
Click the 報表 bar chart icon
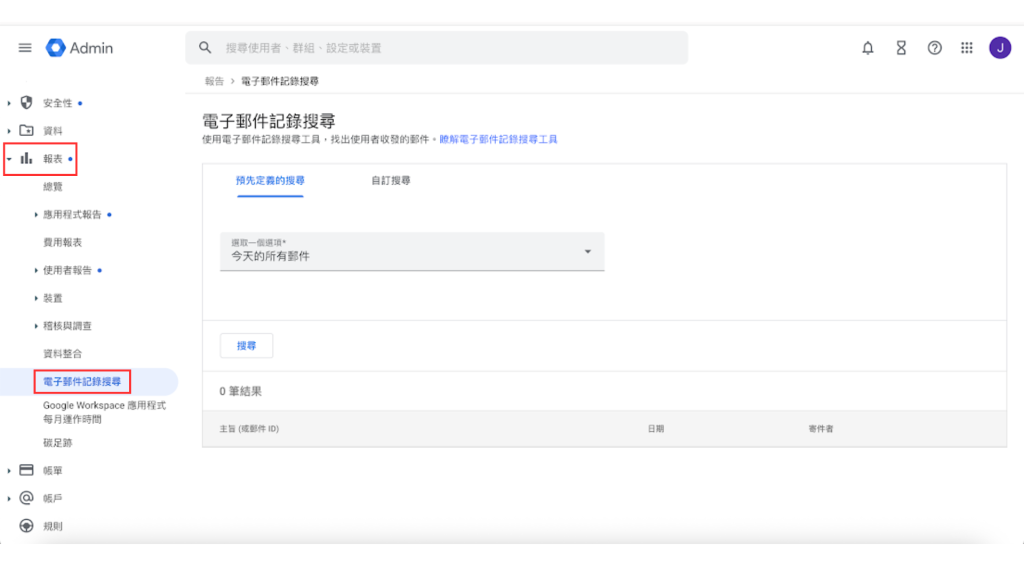[x=26, y=159]
